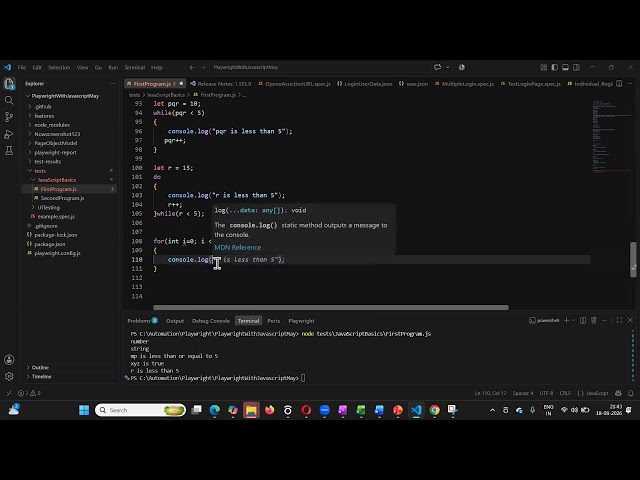This screenshot has height=480, width=640.
Task: Open the Testing flask view
Action: (9, 151)
